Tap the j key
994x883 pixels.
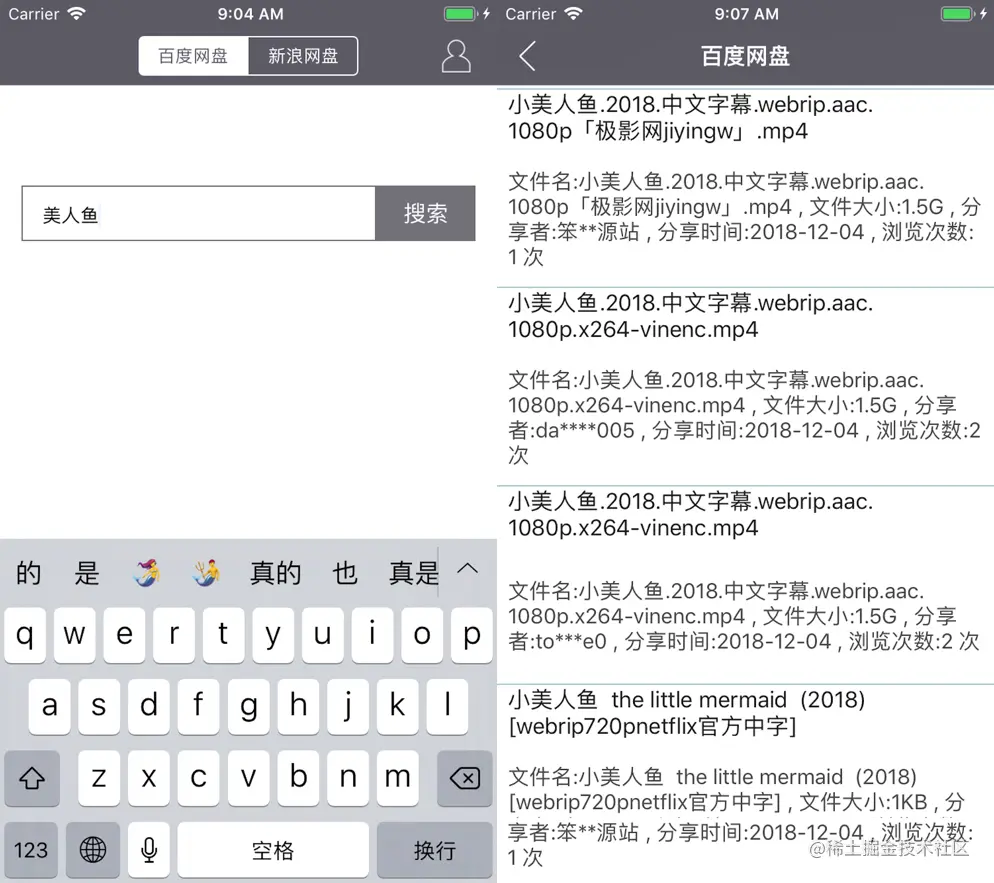pyautogui.click(x=347, y=707)
